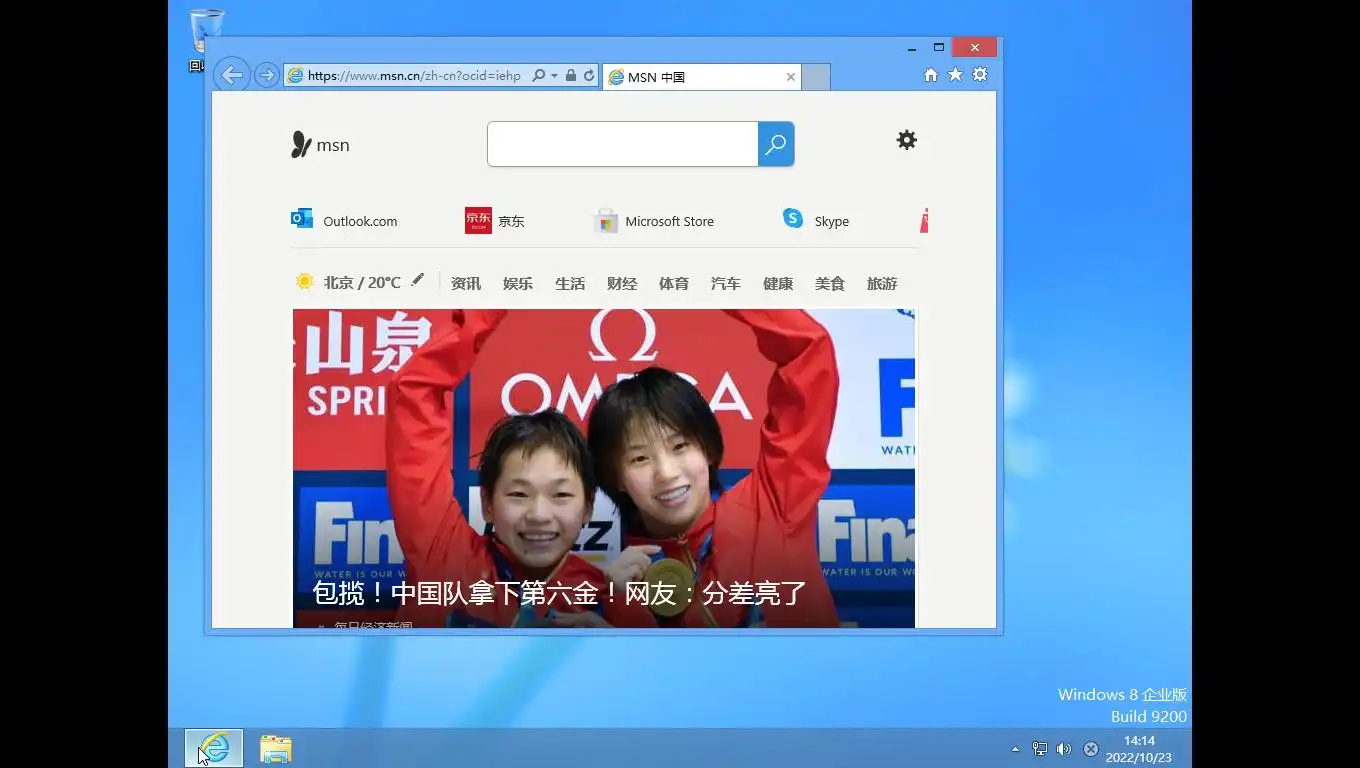Click the Internet Explorer taskbar button
This screenshot has height=768, width=1360.
click(x=214, y=748)
